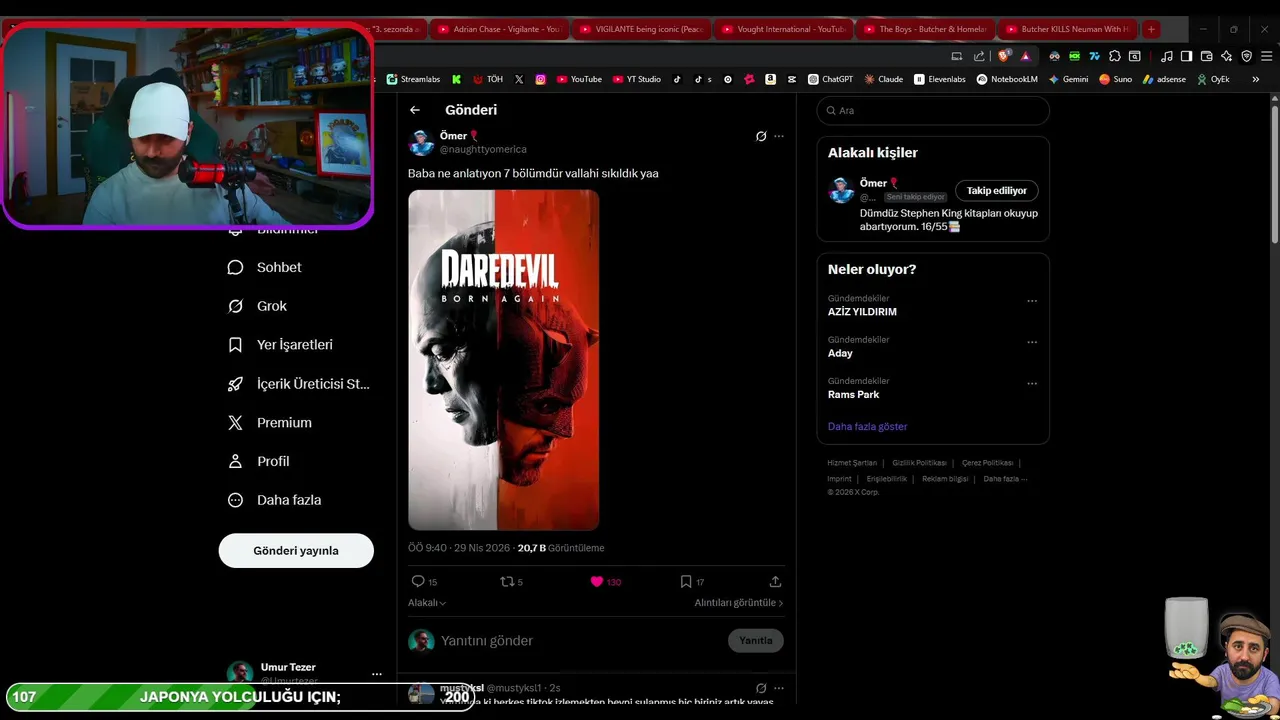
Task: Go back using the arrow next to Gönderi
Action: [415, 110]
